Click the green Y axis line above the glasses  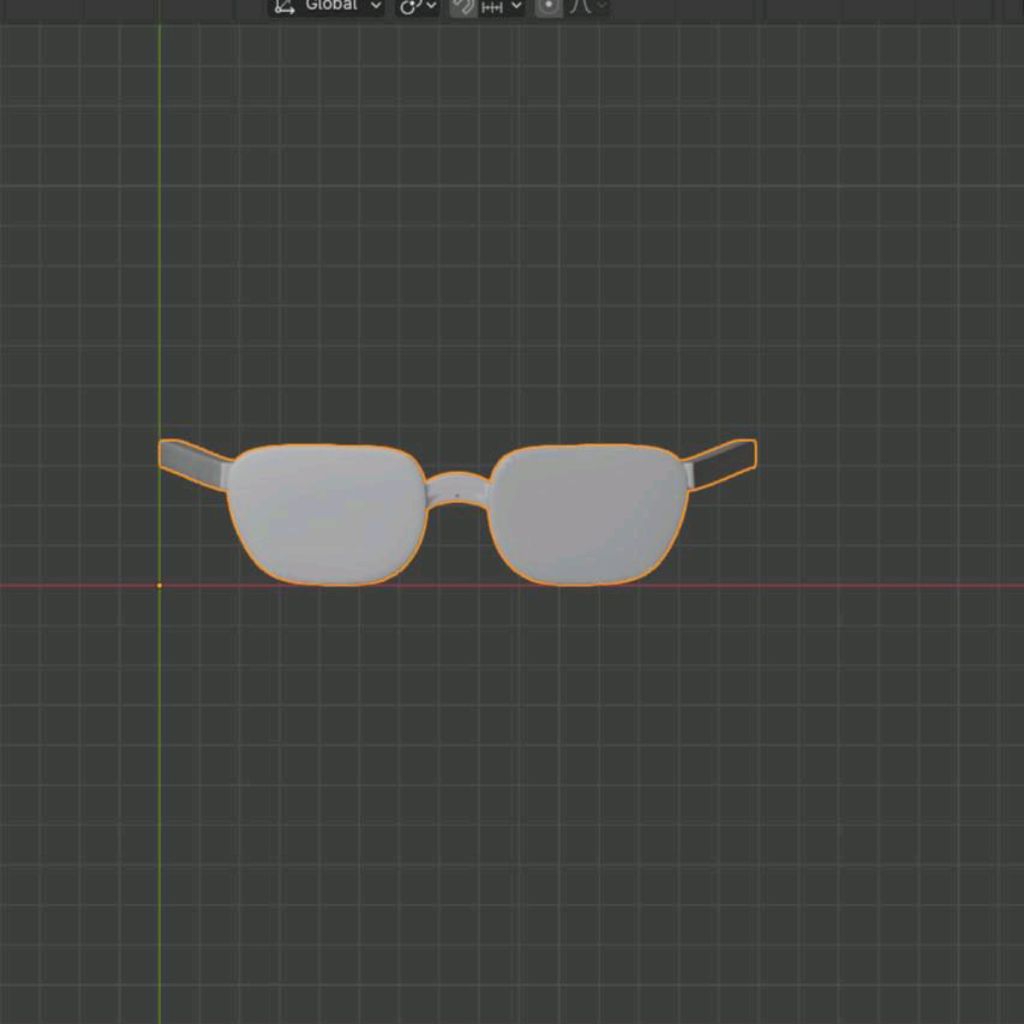pos(159,250)
